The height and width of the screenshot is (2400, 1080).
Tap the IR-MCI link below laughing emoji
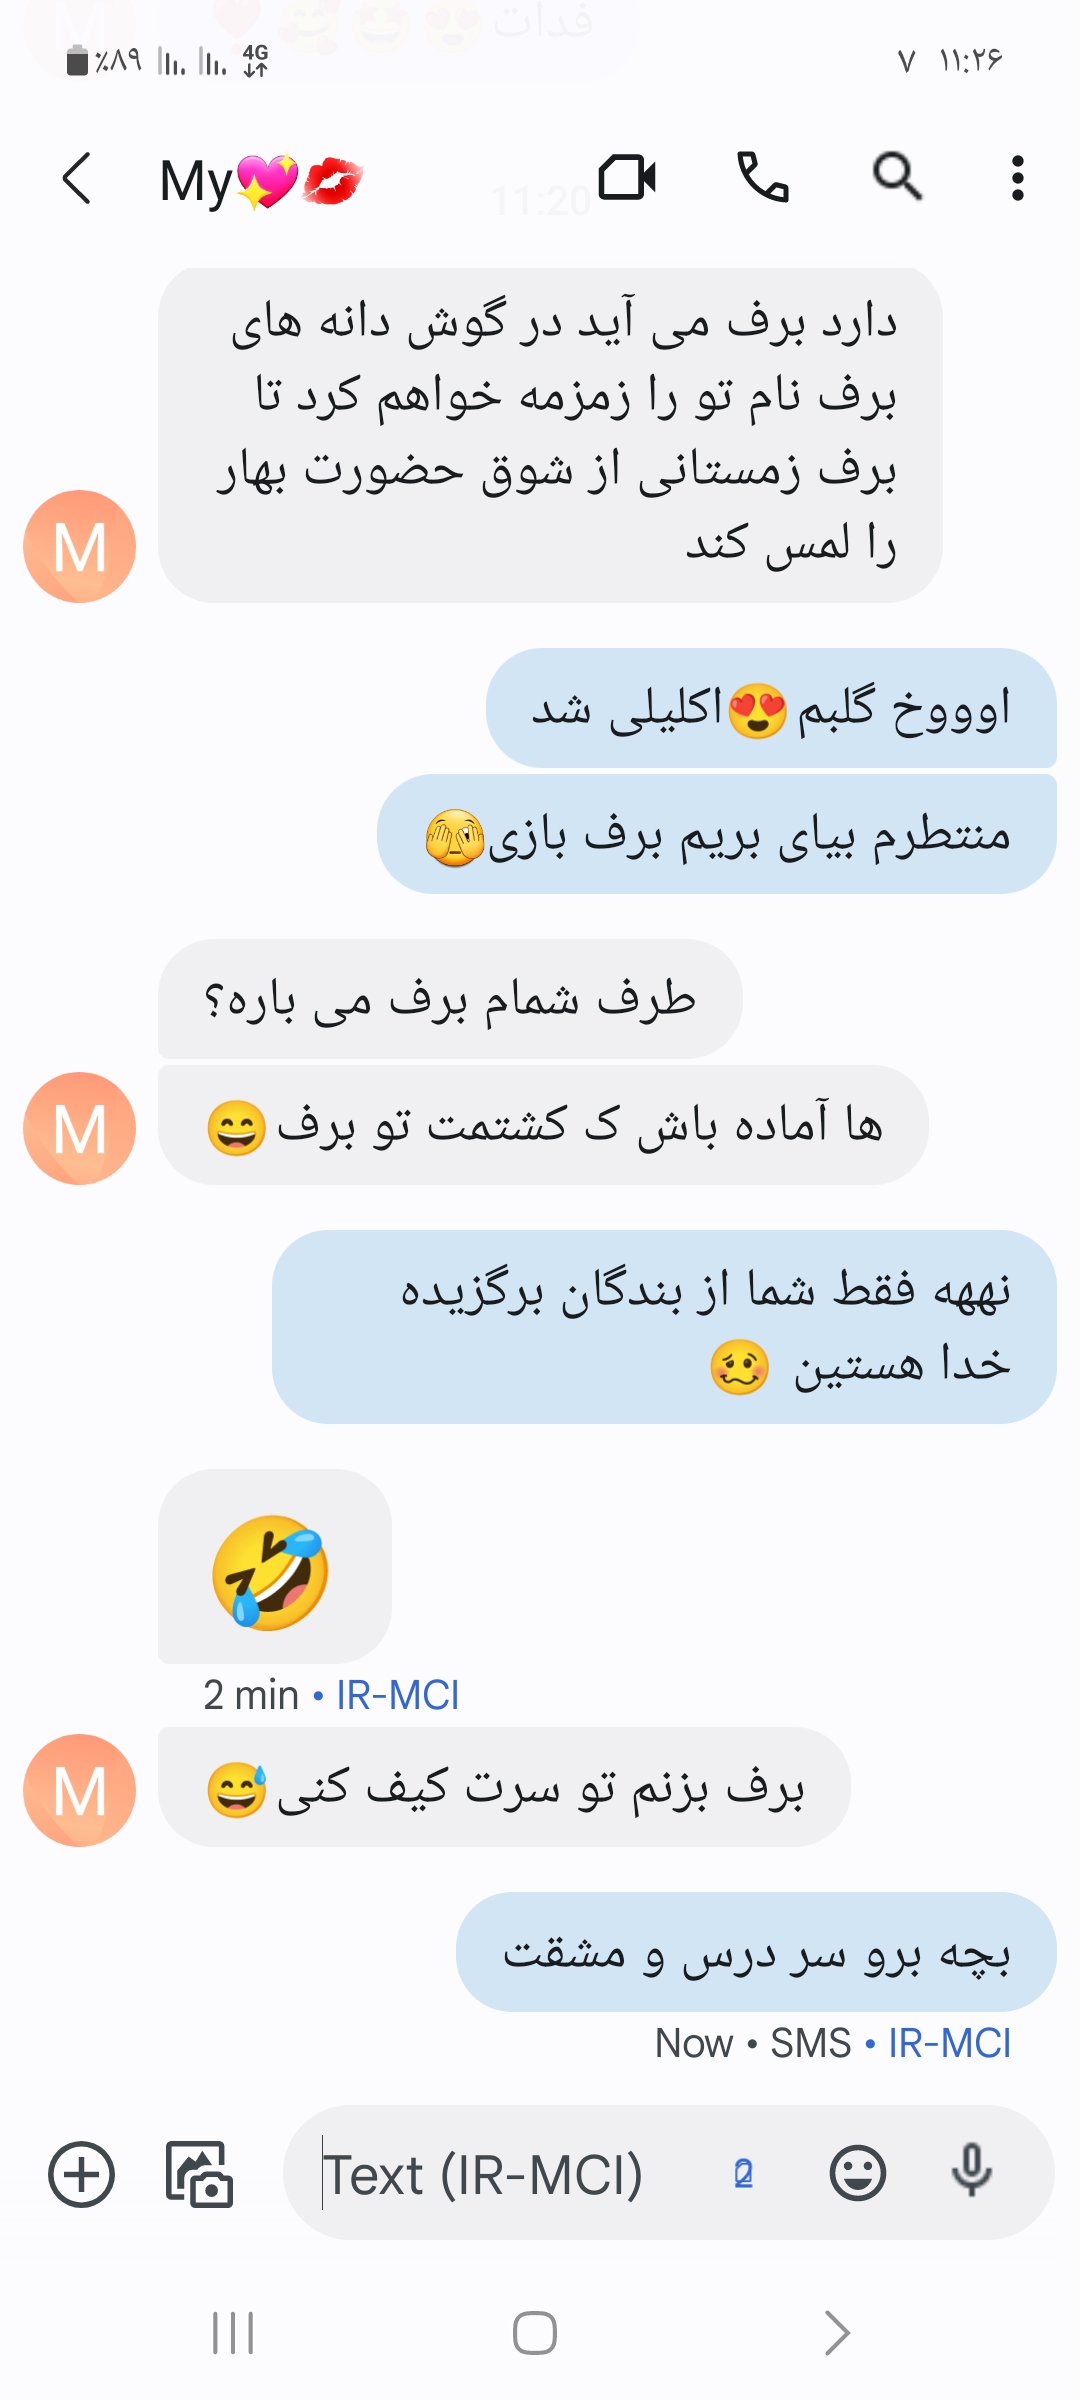point(397,1695)
